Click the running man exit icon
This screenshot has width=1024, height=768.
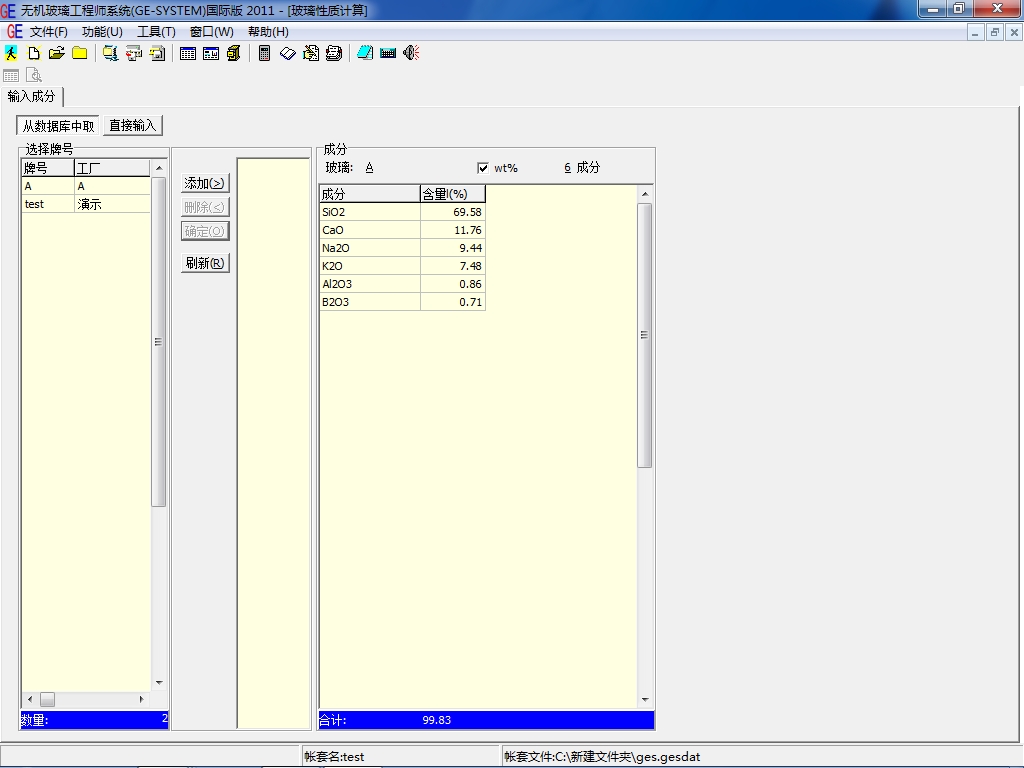click(11, 54)
